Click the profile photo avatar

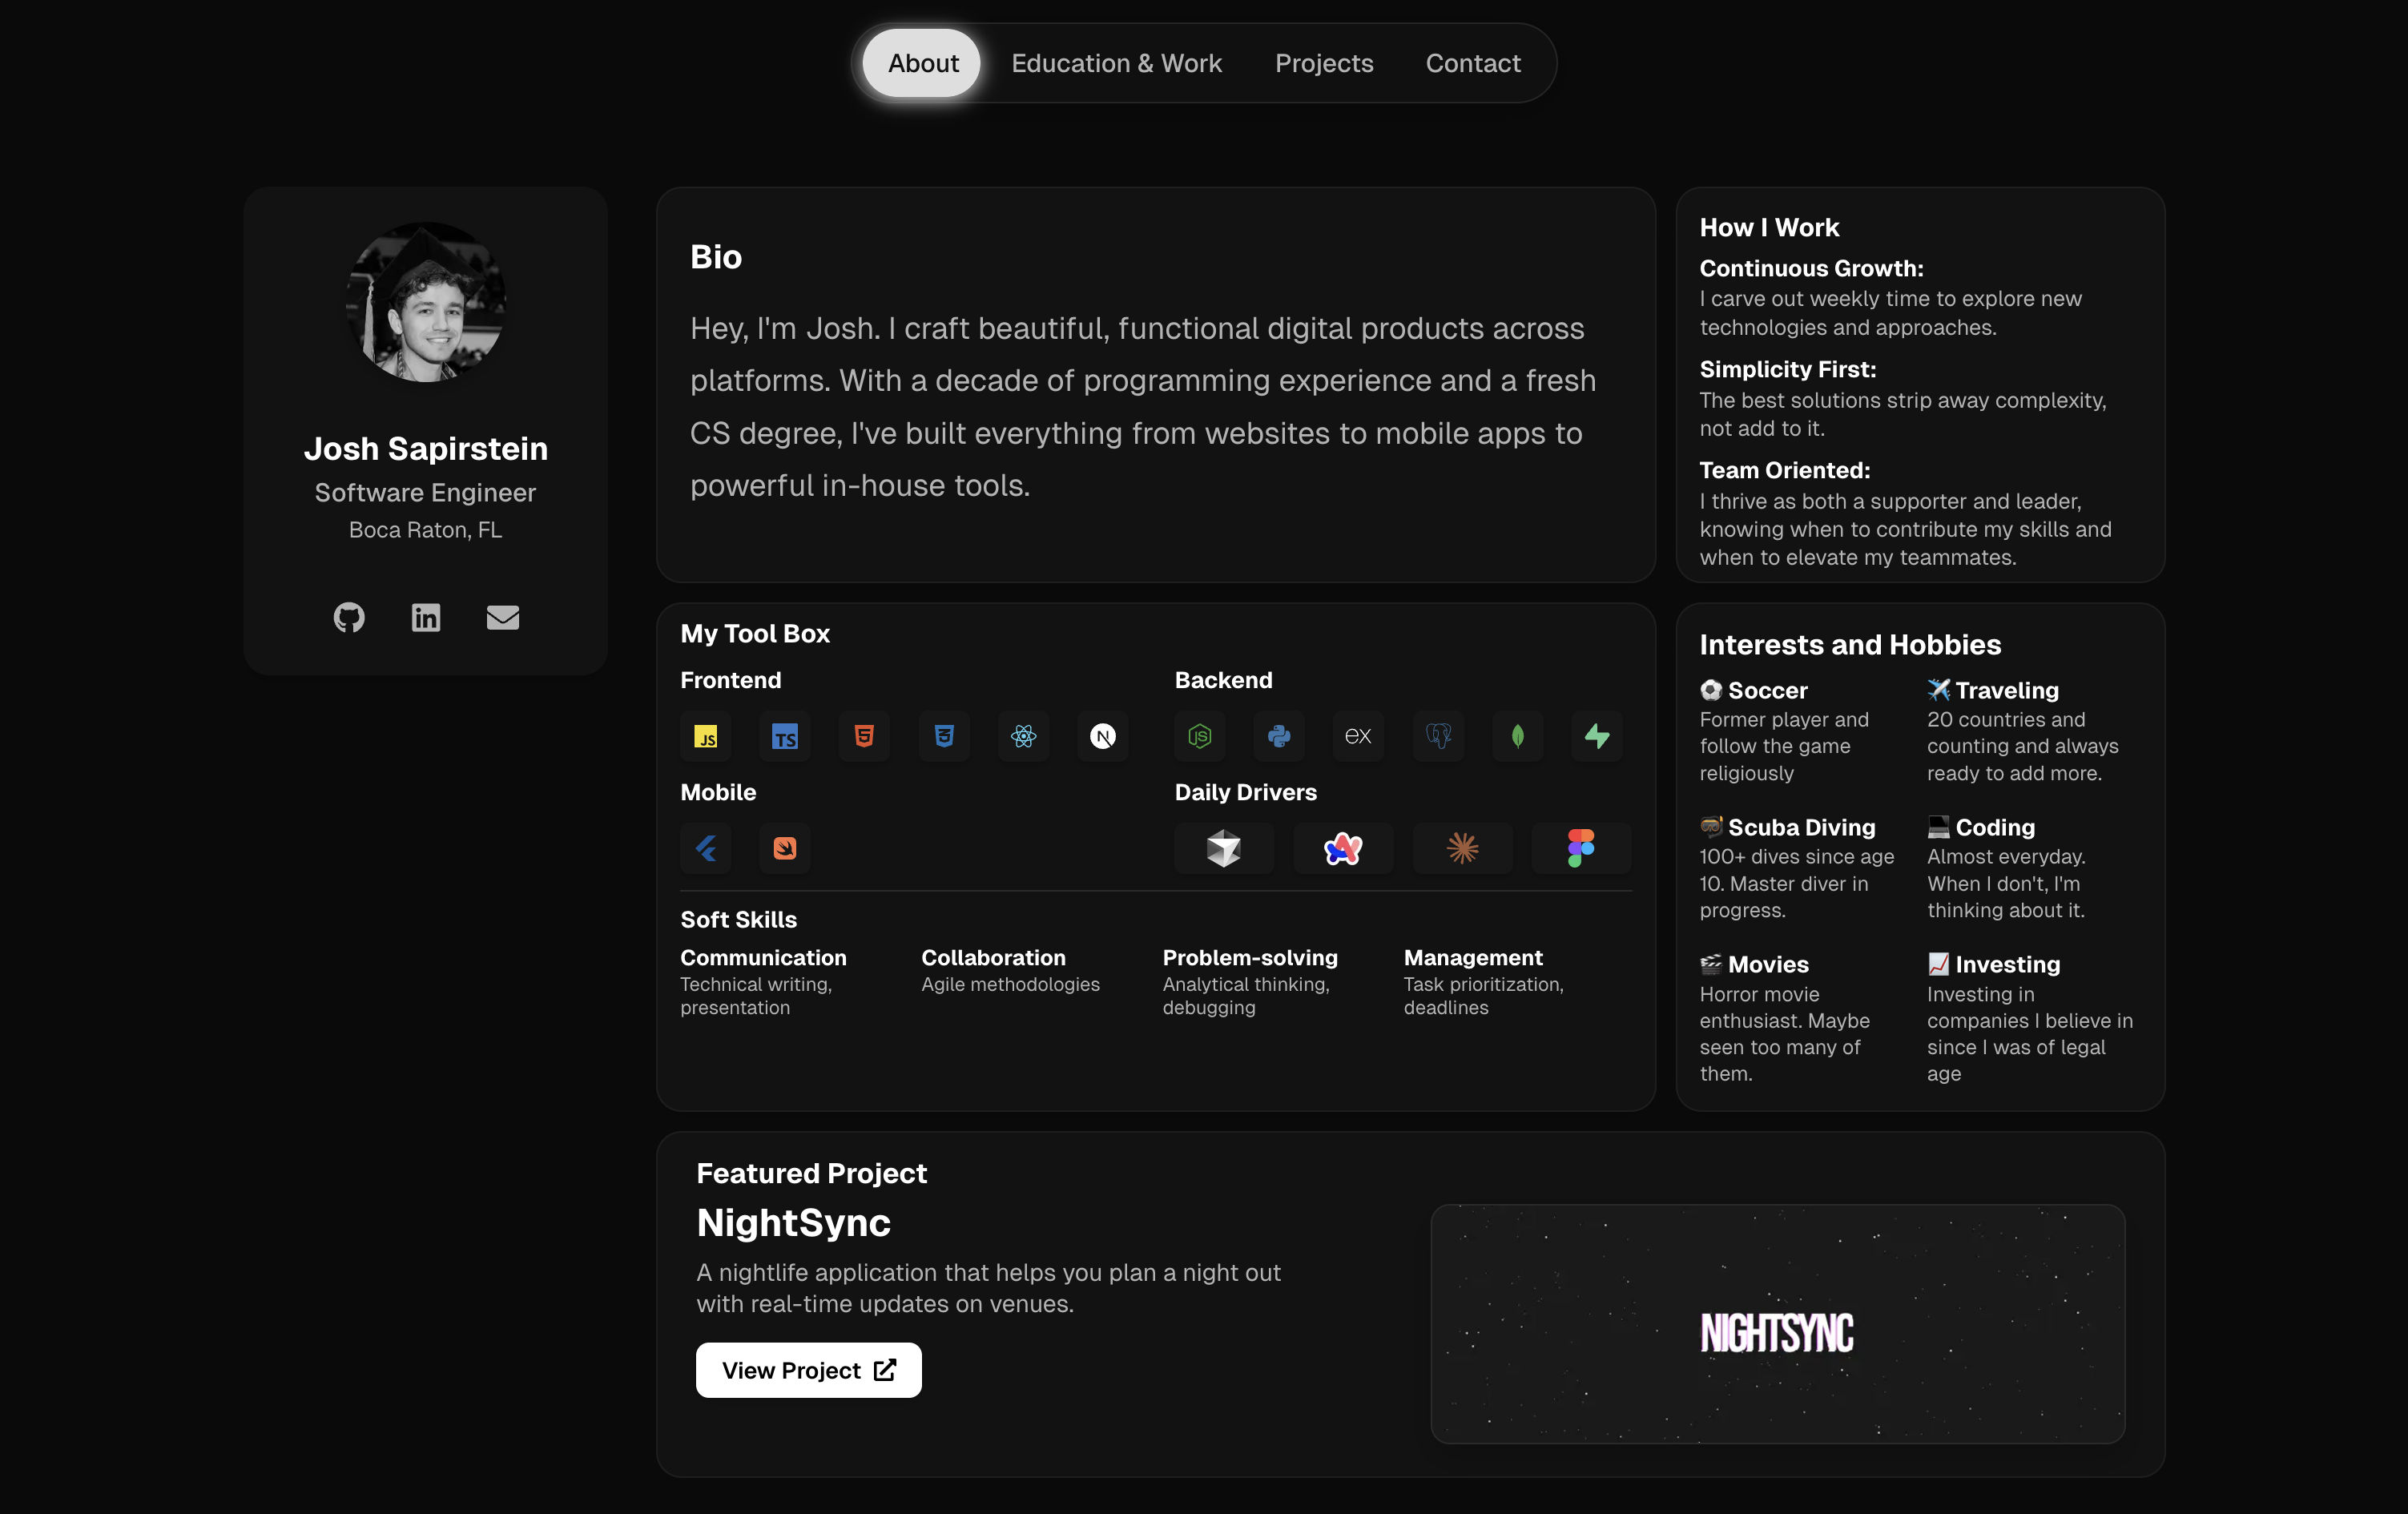click(426, 302)
